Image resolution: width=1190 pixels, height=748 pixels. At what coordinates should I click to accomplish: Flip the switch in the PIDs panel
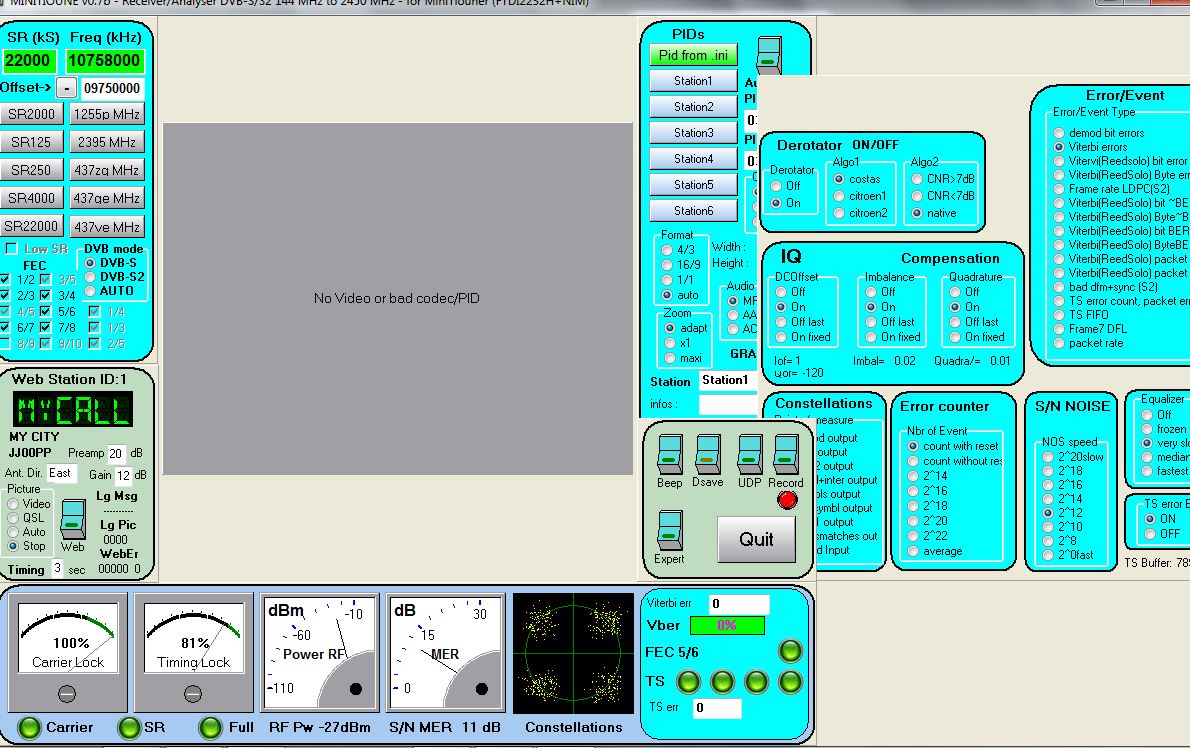769,55
